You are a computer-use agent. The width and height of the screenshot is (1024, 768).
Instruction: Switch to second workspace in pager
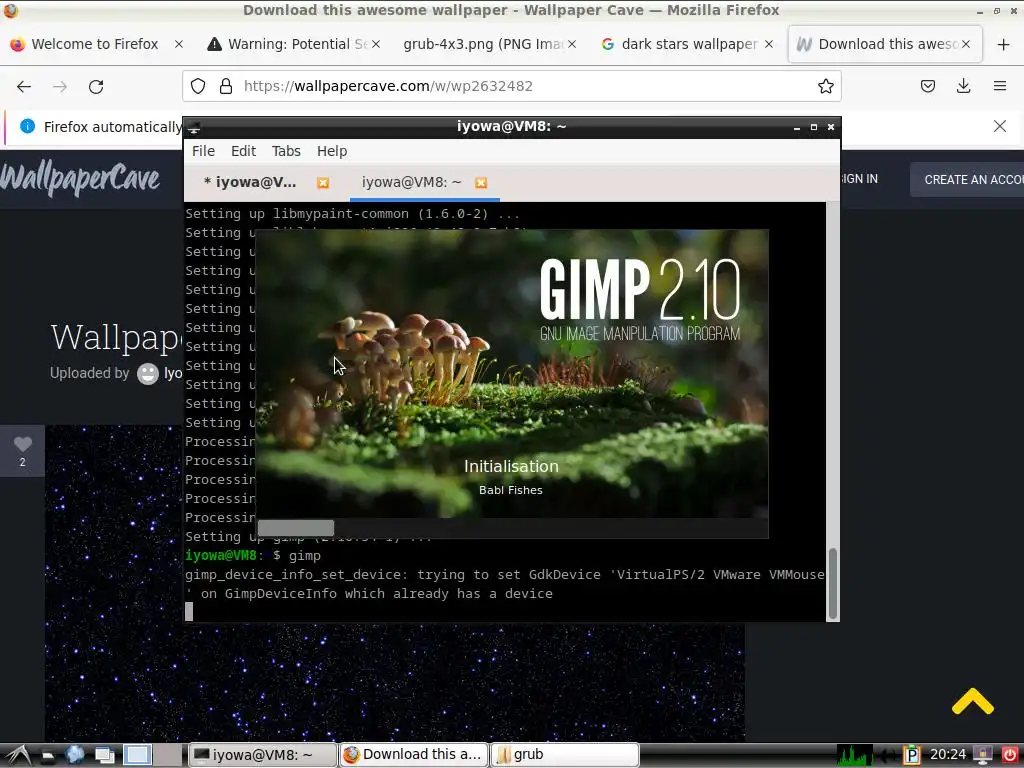pyautogui.click(x=168, y=755)
